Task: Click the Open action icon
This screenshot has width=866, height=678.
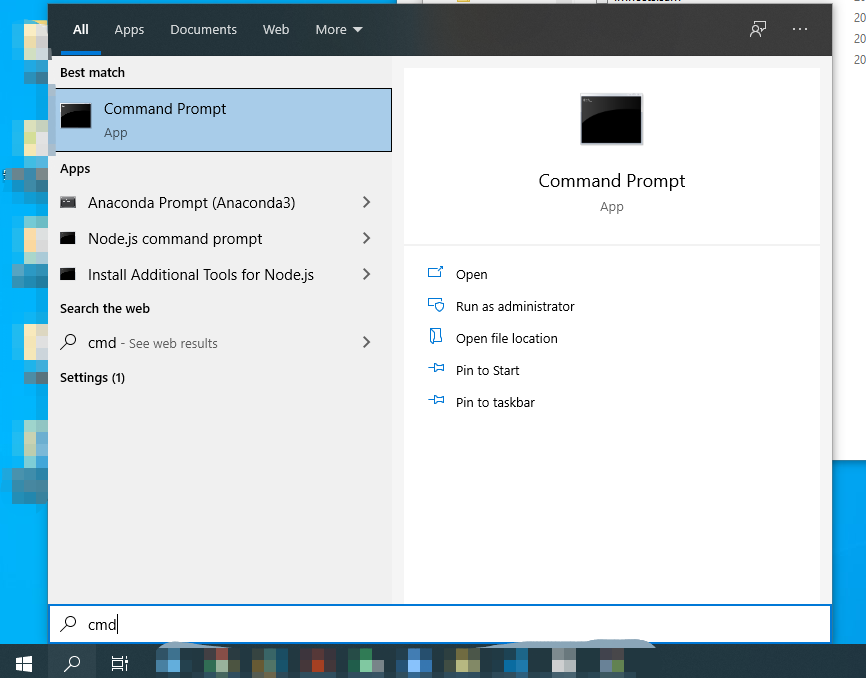Action: (x=436, y=273)
